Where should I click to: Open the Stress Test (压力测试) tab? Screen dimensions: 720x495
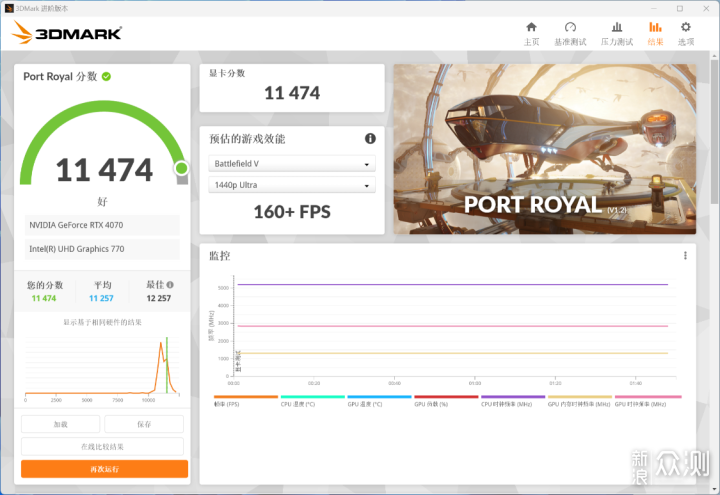(x=617, y=34)
